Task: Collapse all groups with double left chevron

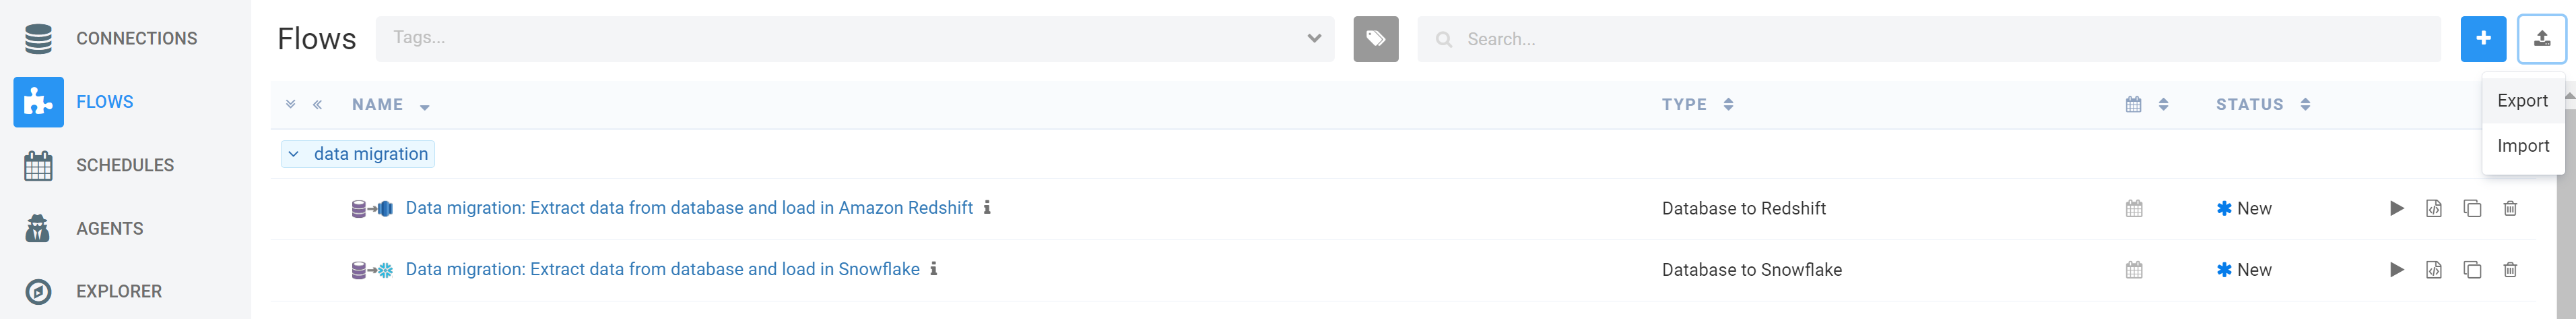Action: point(317,104)
